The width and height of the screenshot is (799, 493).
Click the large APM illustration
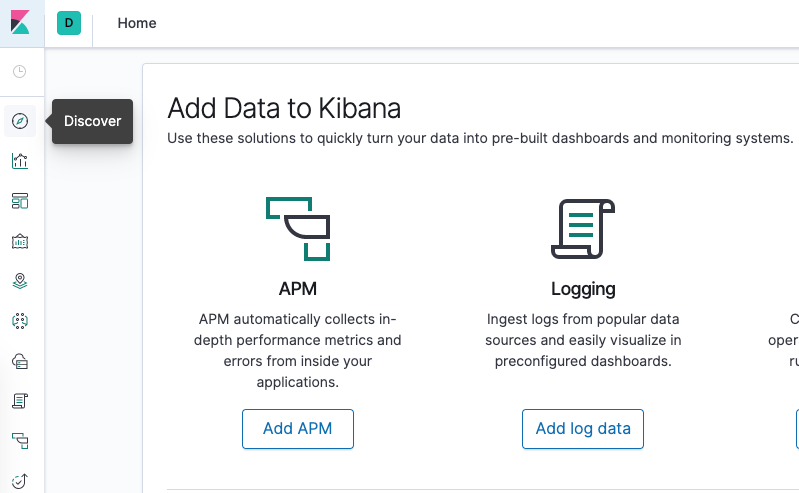[298, 229]
